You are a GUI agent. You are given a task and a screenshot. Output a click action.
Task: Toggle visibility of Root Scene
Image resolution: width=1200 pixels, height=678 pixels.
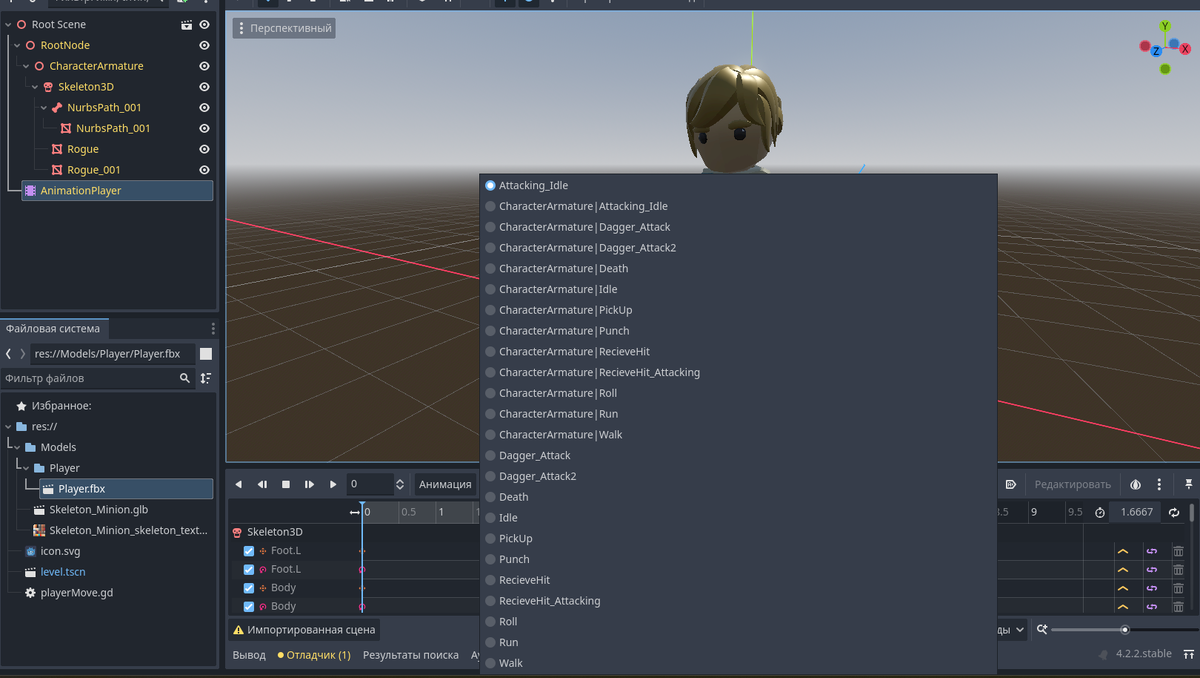pos(204,24)
